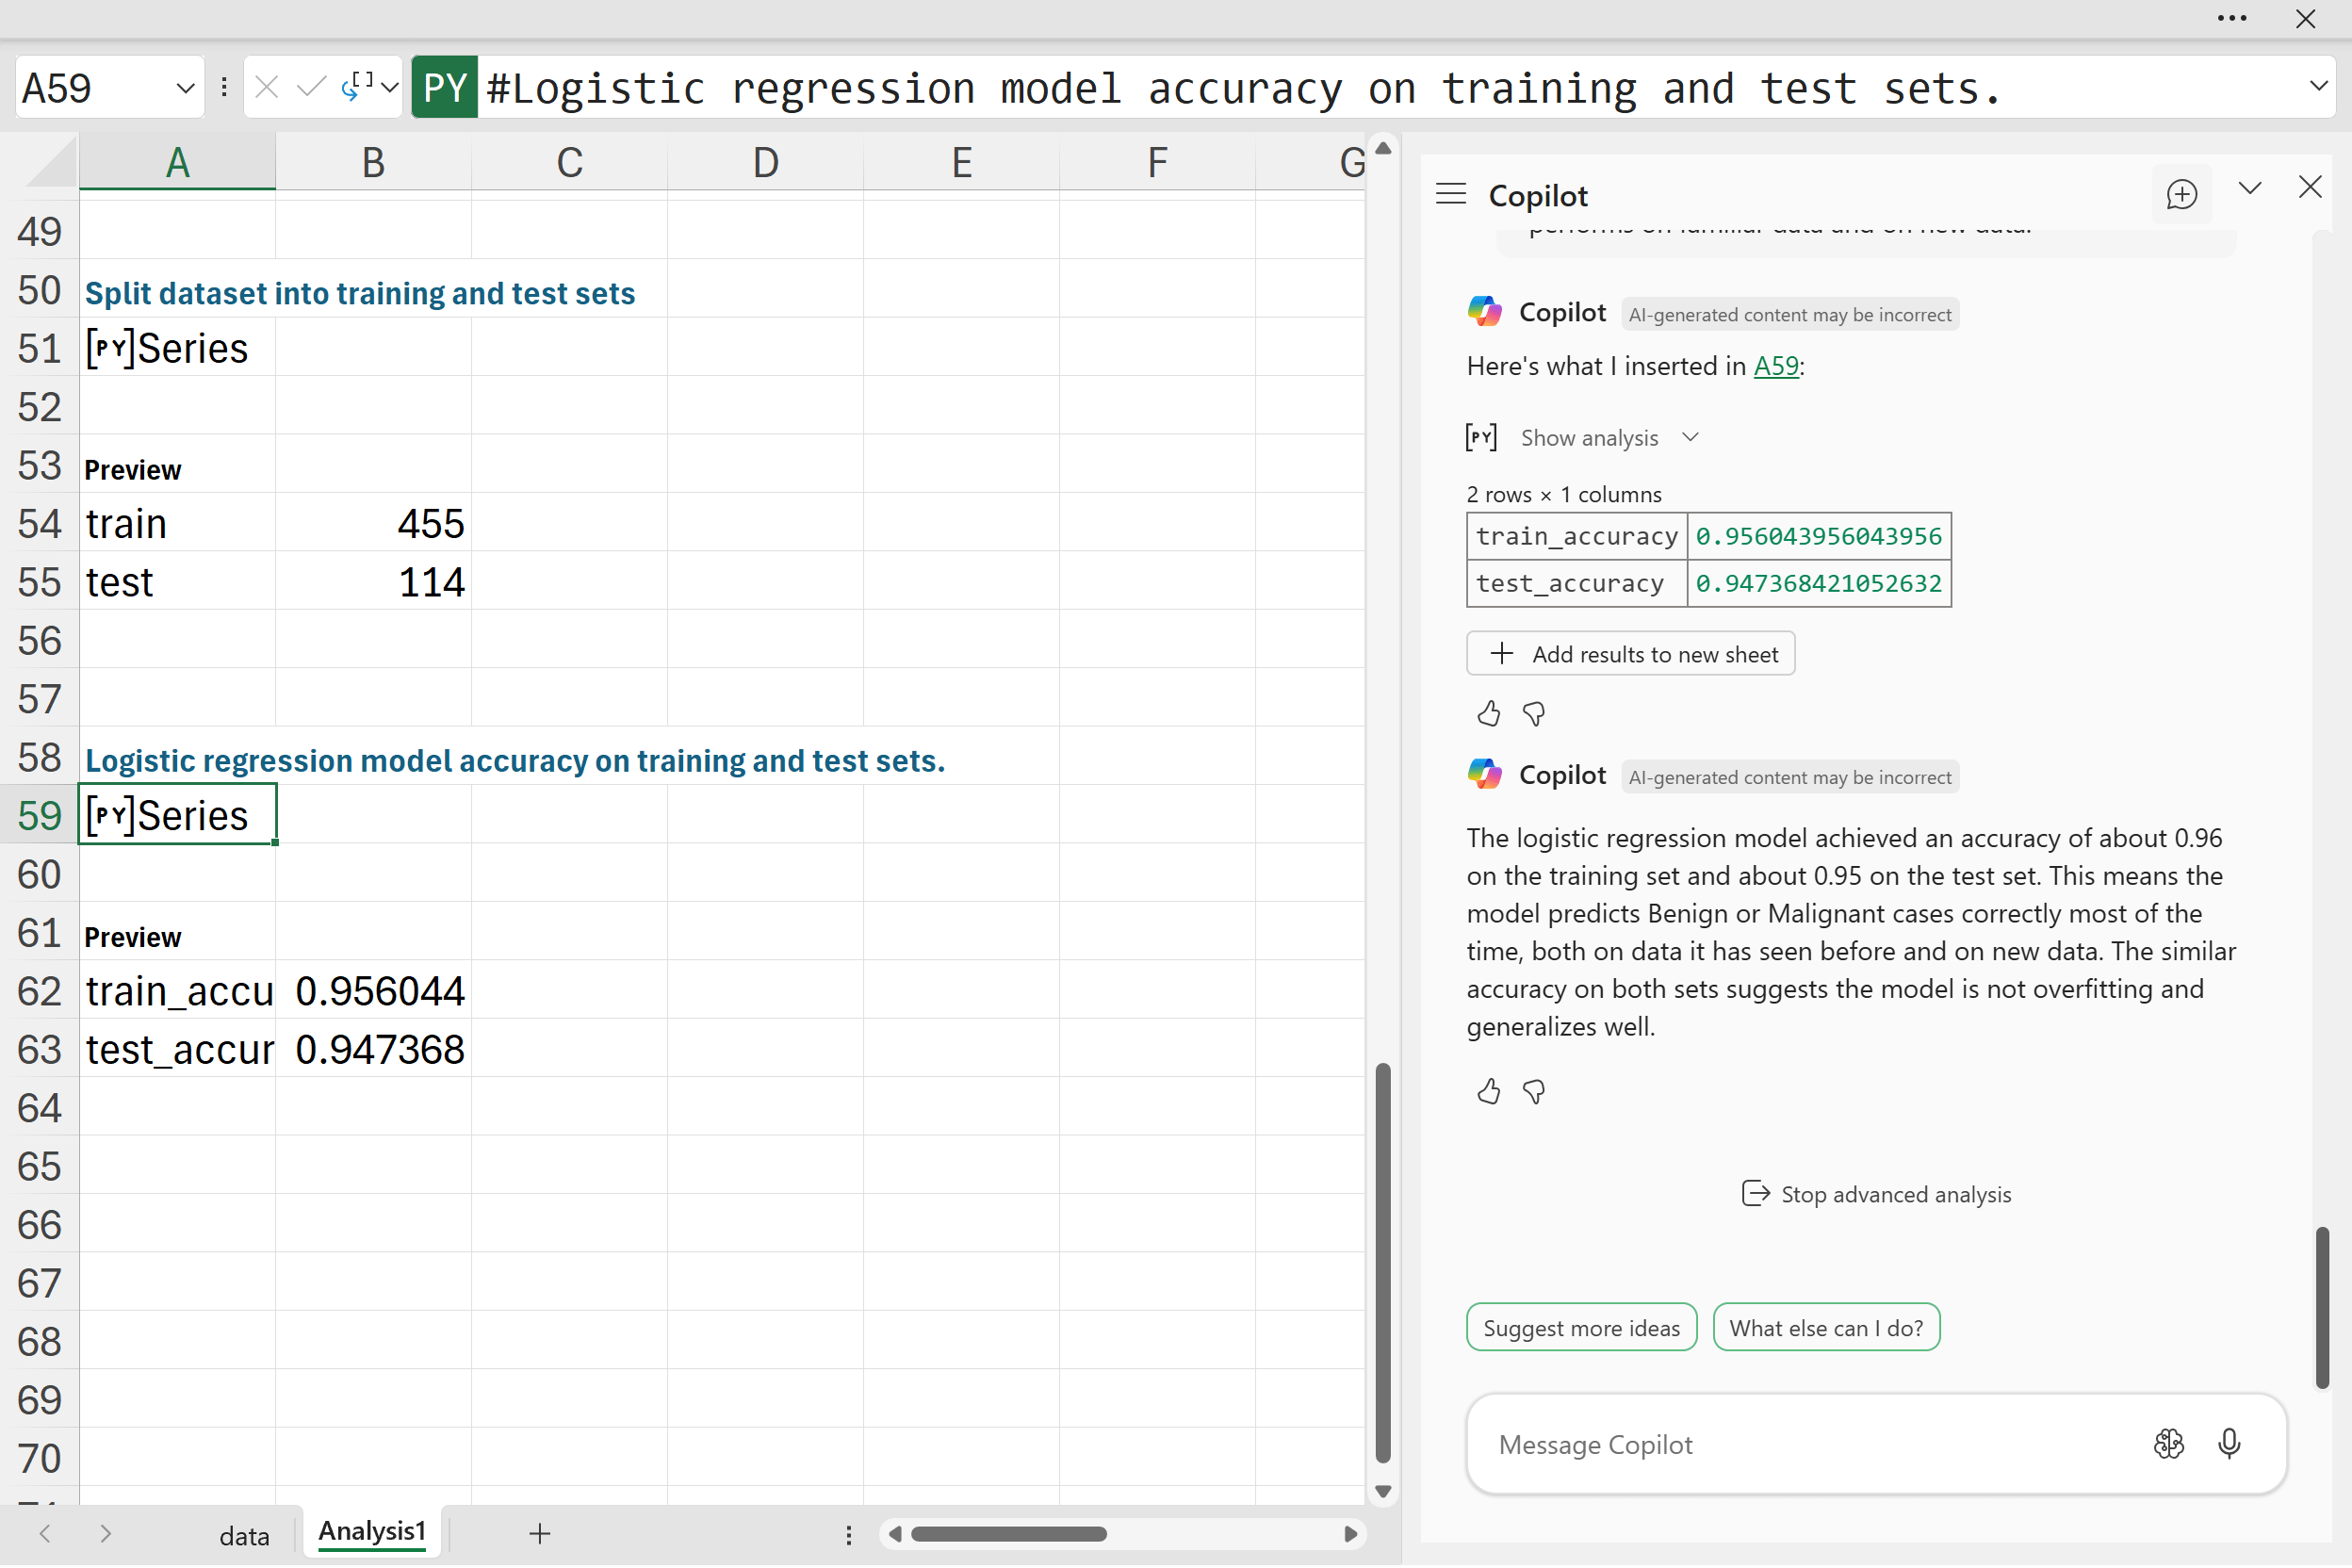Image resolution: width=2352 pixels, height=1568 pixels.
Task: Expand the formula bar with chevron
Action: pyautogui.click(x=2318, y=87)
